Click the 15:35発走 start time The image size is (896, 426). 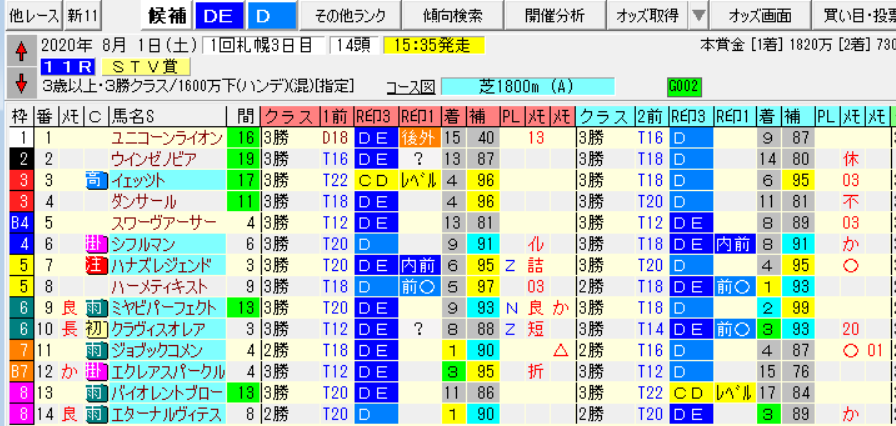[434, 45]
